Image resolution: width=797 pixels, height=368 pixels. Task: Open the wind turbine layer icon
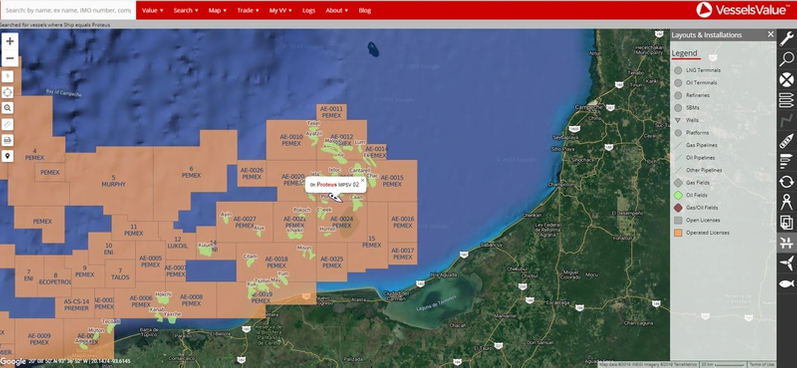(x=786, y=263)
